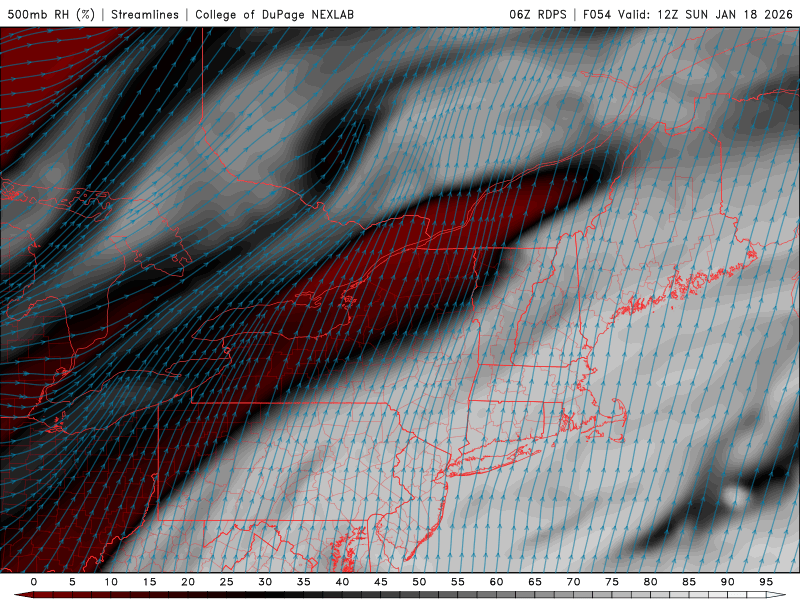Click the colorbar label "95"
The width and height of the screenshot is (800, 600).
pos(766,582)
